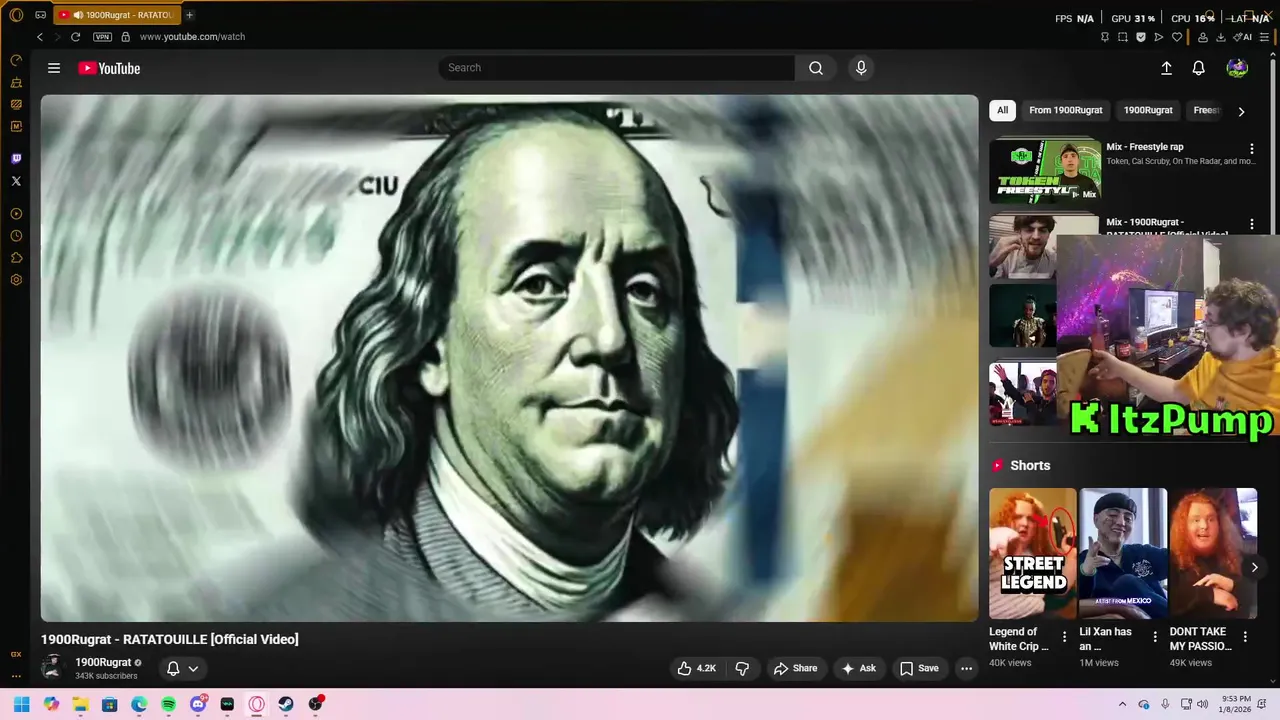Open the 1900Rugrat channel avatar

click(x=53, y=668)
